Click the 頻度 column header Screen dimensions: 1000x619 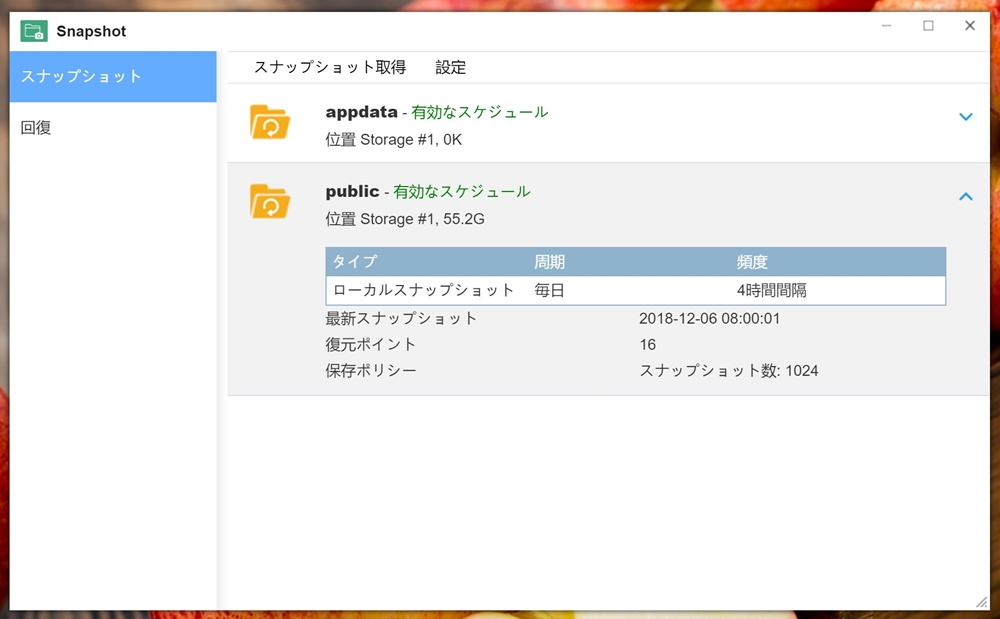(x=752, y=262)
